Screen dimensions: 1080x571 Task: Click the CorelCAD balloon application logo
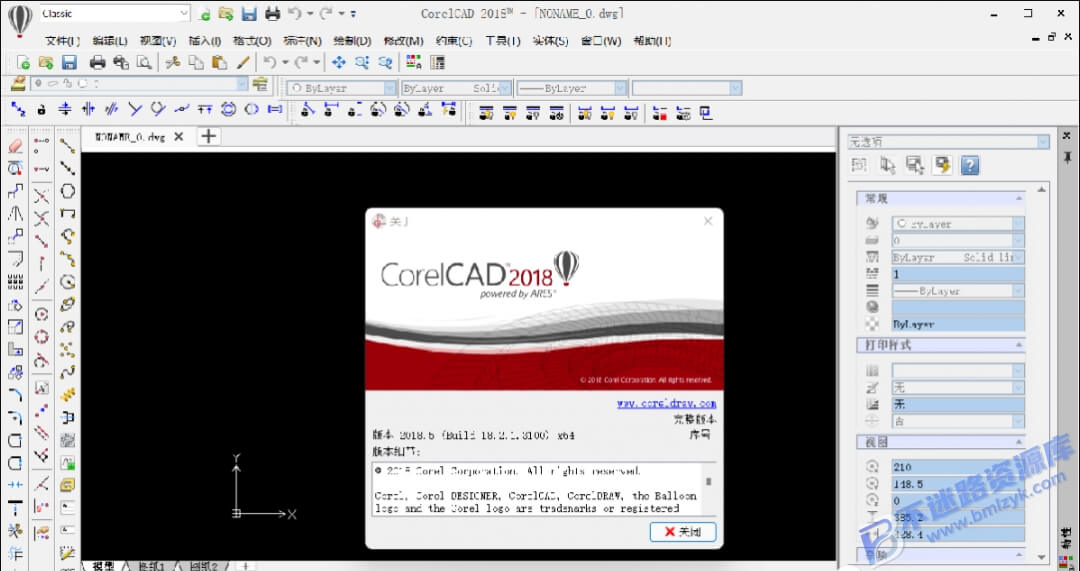click(x=20, y=21)
